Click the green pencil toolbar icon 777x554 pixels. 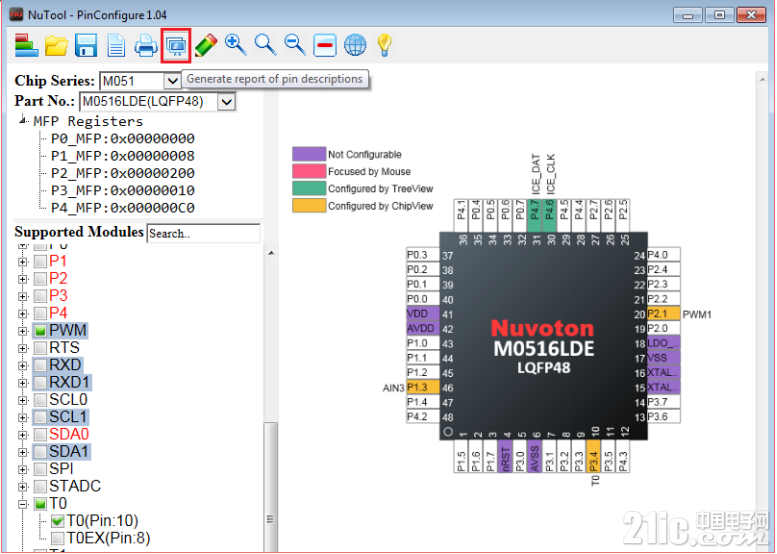pyautogui.click(x=206, y=45)
